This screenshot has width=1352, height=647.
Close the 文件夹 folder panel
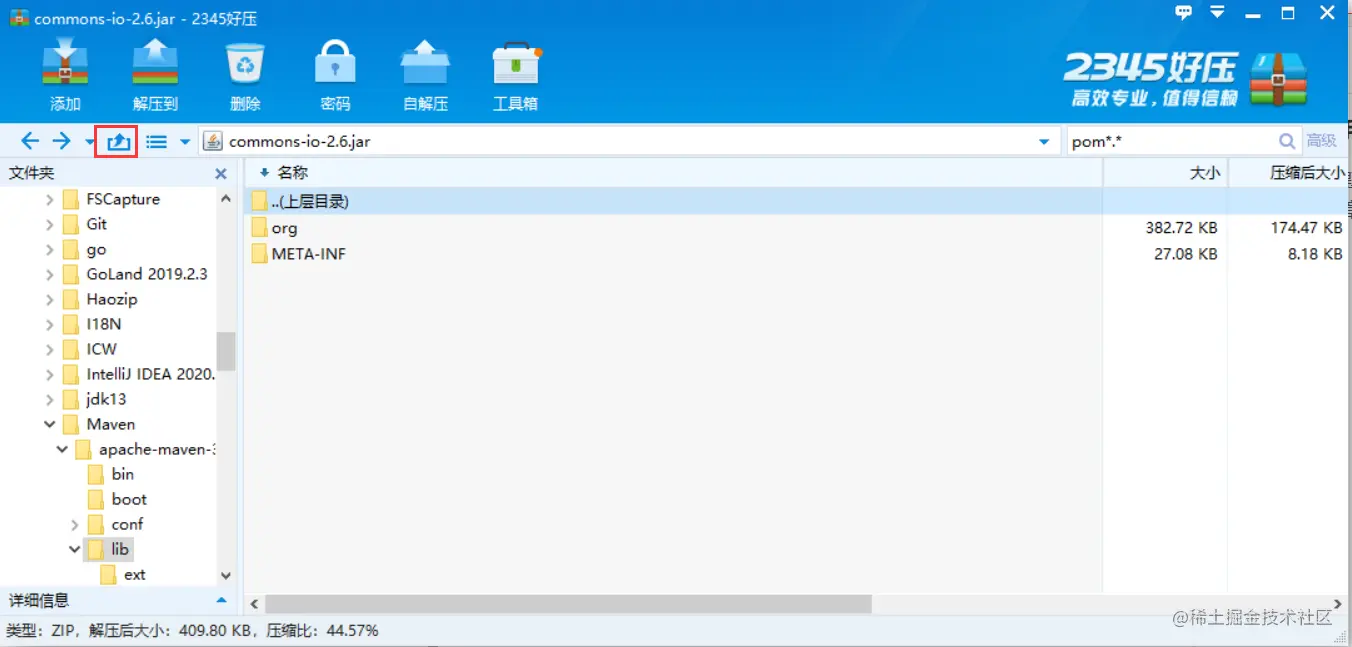pyautogui.click(x=221, y=174)
